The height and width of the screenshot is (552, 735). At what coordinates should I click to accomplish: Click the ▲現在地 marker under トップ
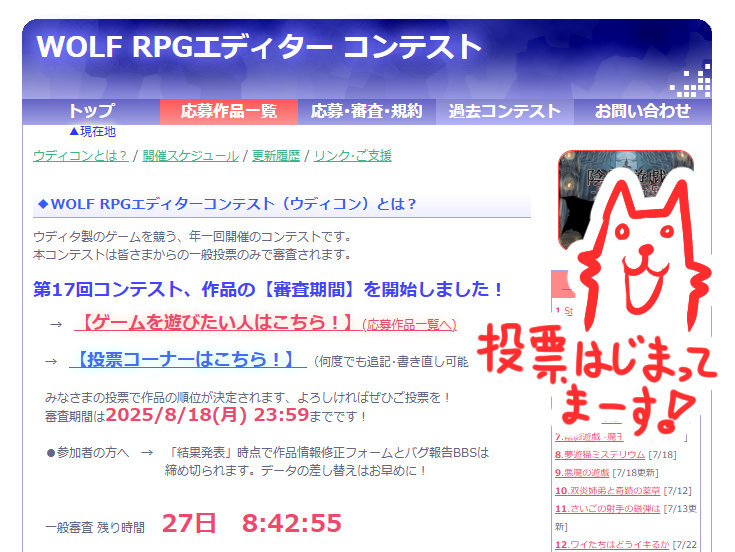(92, 132)
